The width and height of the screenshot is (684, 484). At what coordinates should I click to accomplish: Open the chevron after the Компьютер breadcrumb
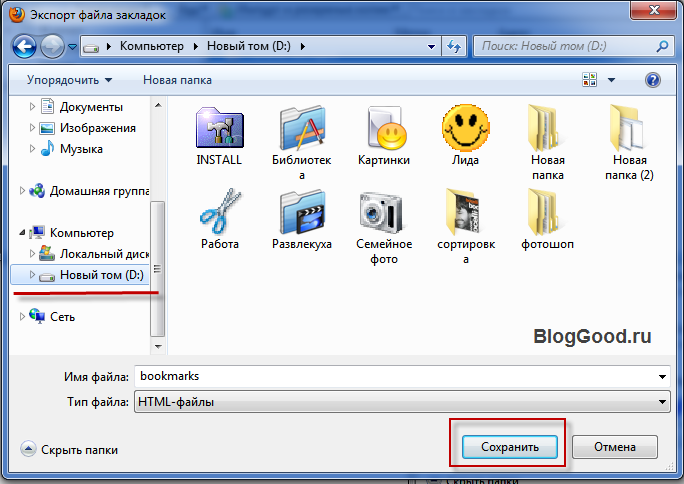click(196, 46)
